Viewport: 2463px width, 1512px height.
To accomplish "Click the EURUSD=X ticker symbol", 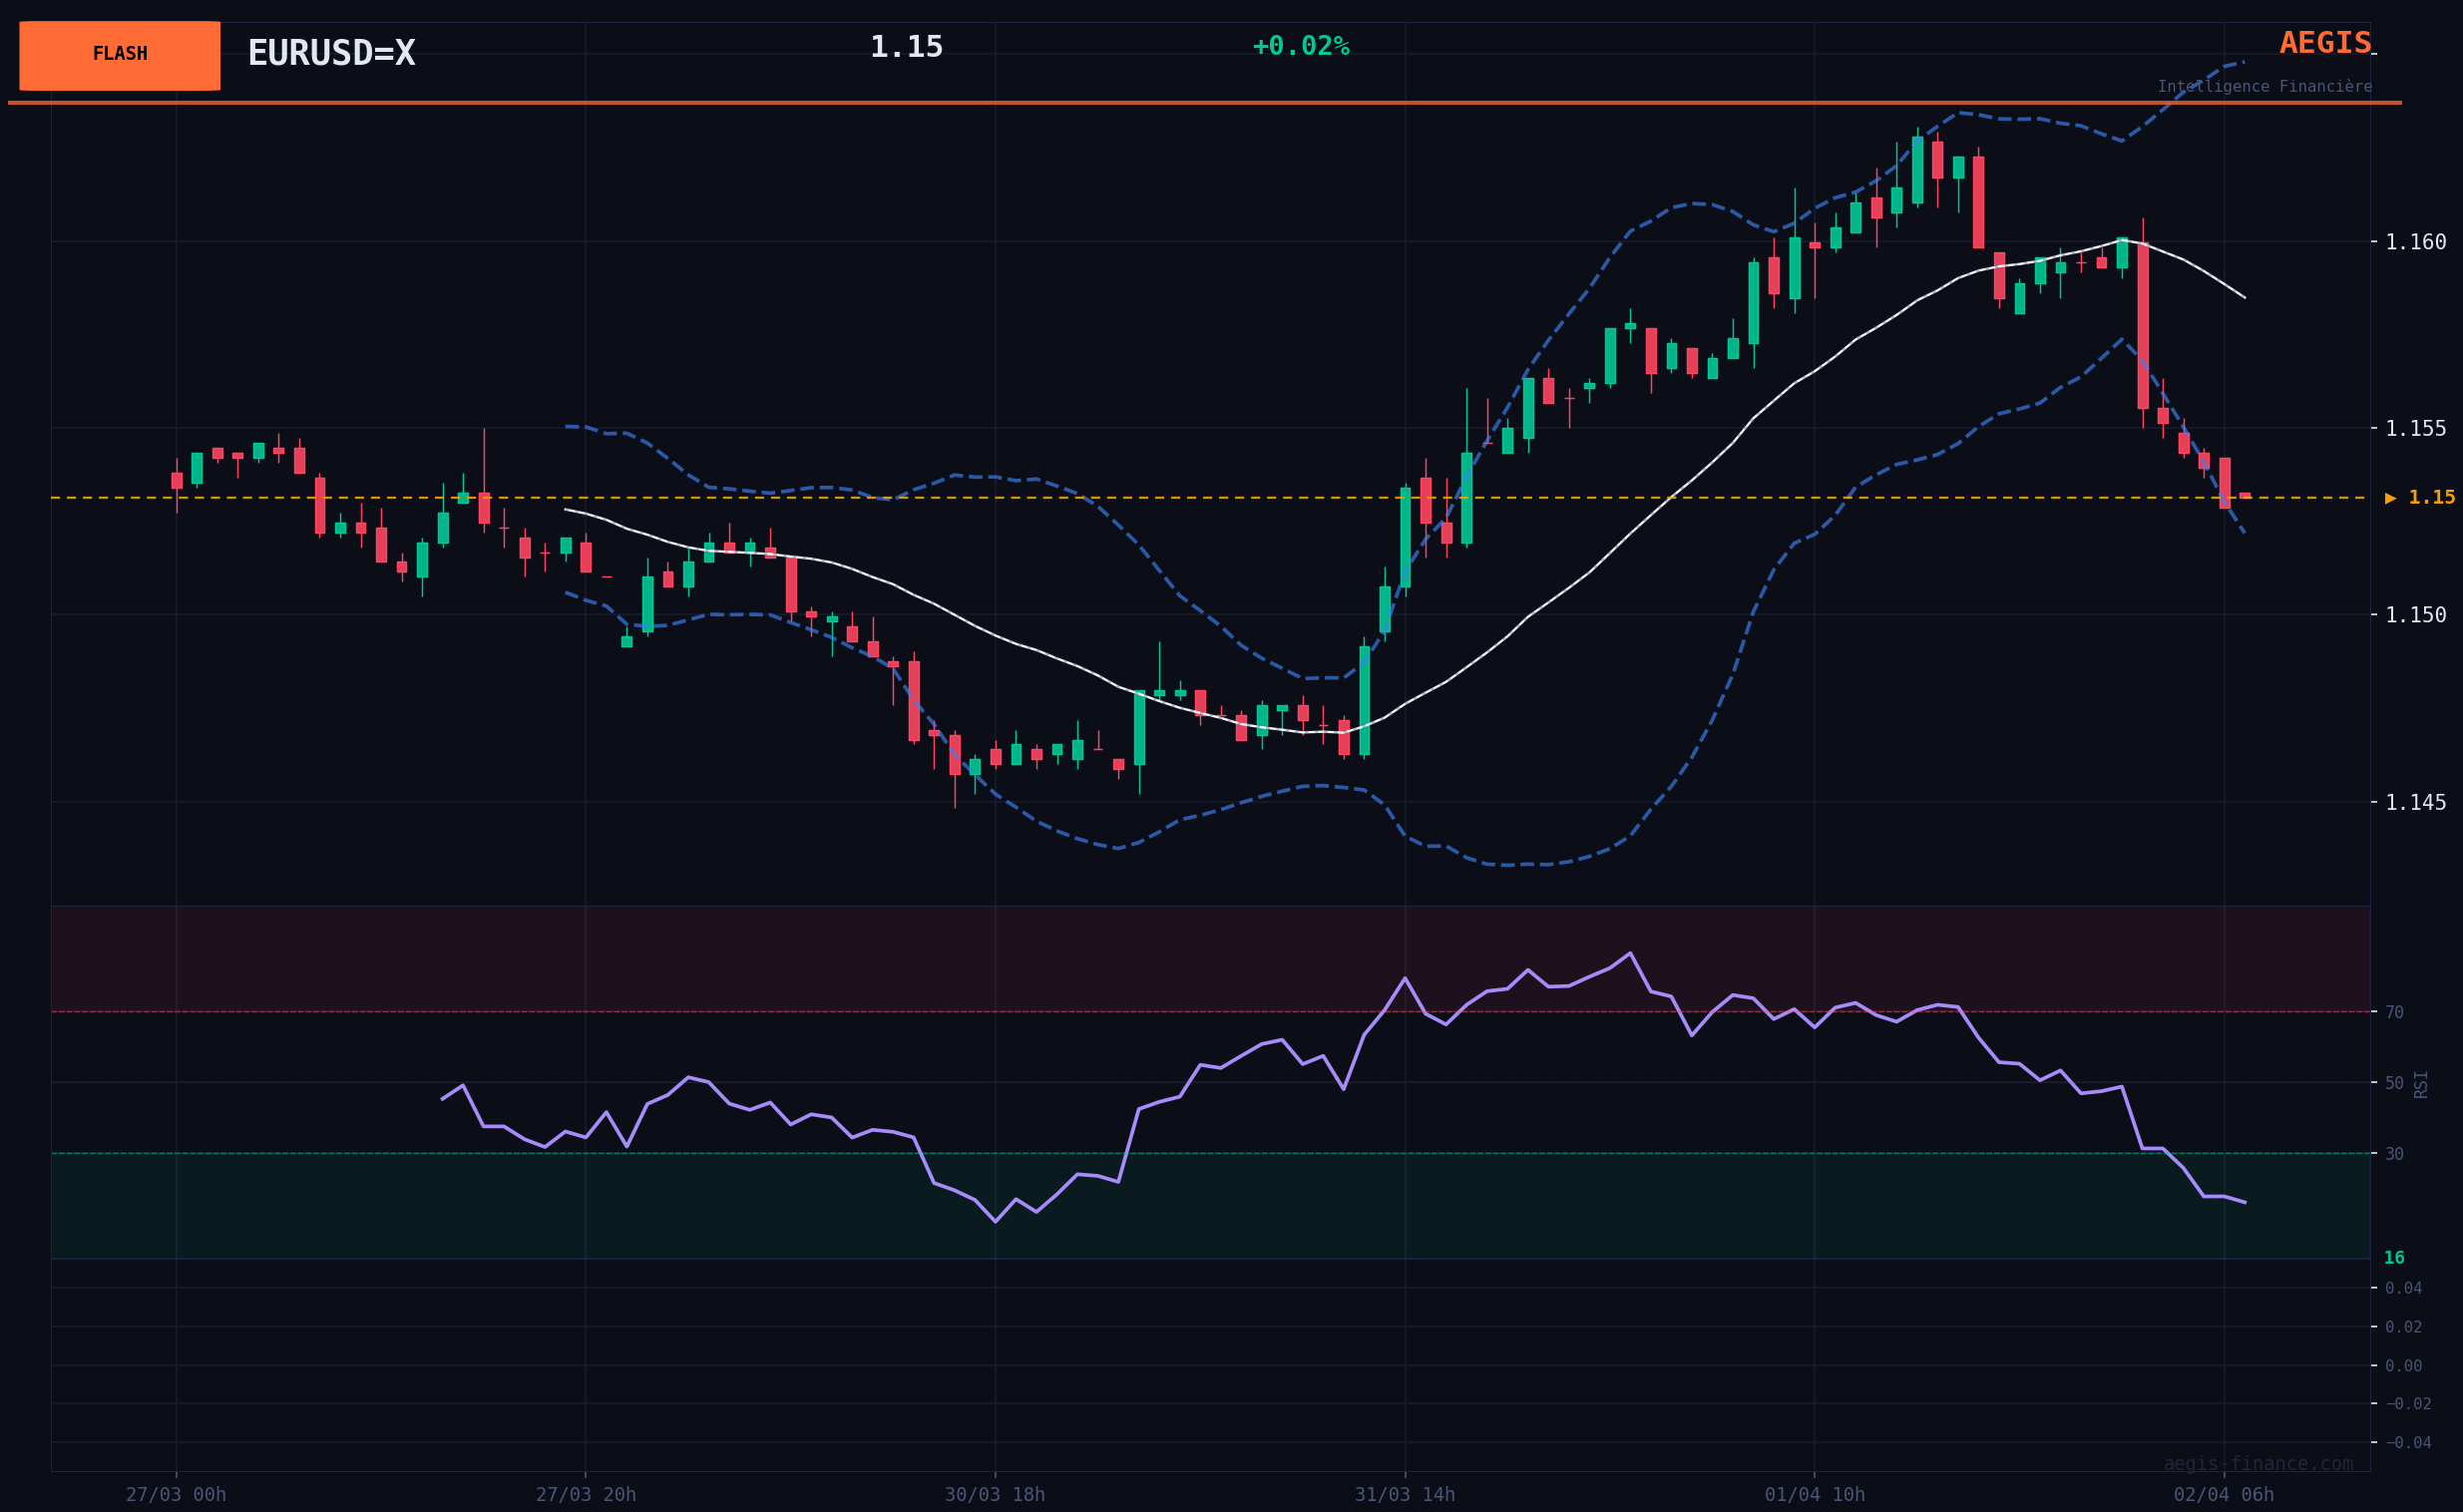I will pyautogui.click(x=331, y=54).
